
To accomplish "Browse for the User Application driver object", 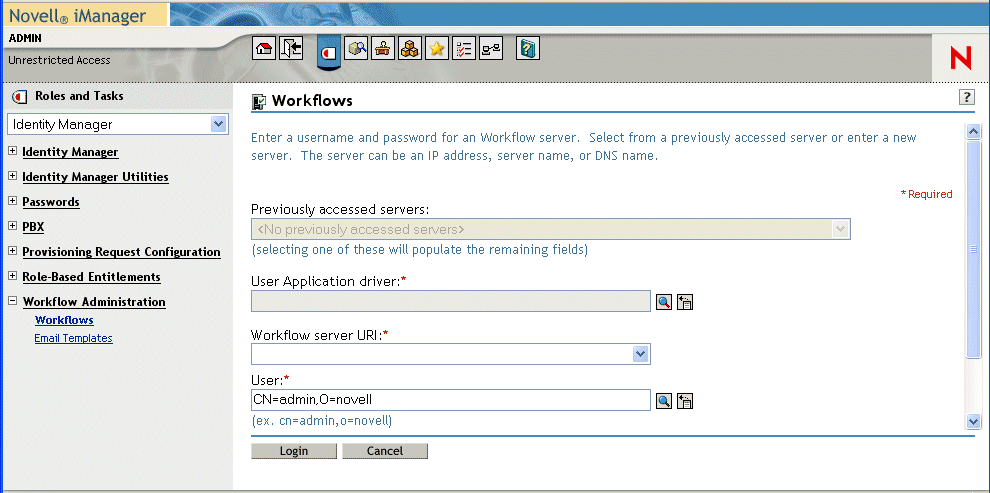I will point(664,302).
